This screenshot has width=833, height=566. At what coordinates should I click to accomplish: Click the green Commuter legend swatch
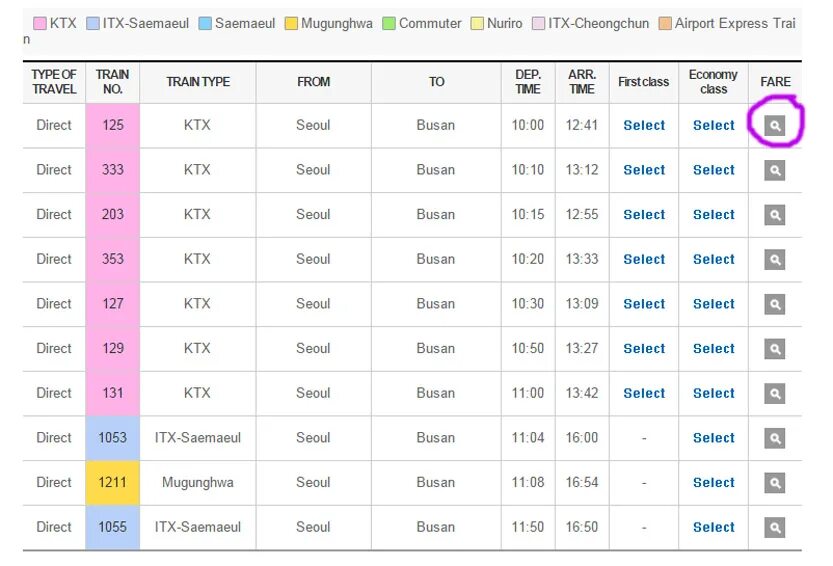[389, 23]
